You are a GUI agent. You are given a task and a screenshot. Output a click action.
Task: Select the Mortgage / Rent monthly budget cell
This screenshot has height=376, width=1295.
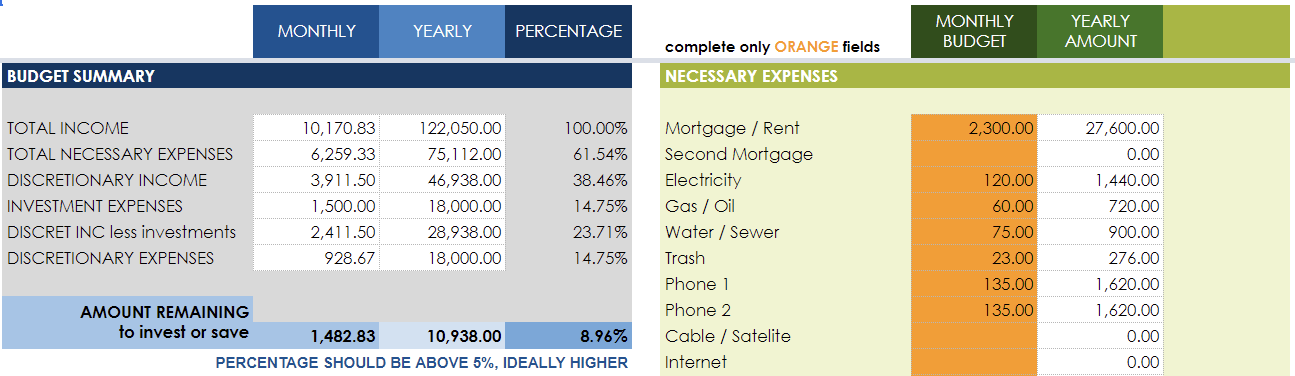pos(974,128)
